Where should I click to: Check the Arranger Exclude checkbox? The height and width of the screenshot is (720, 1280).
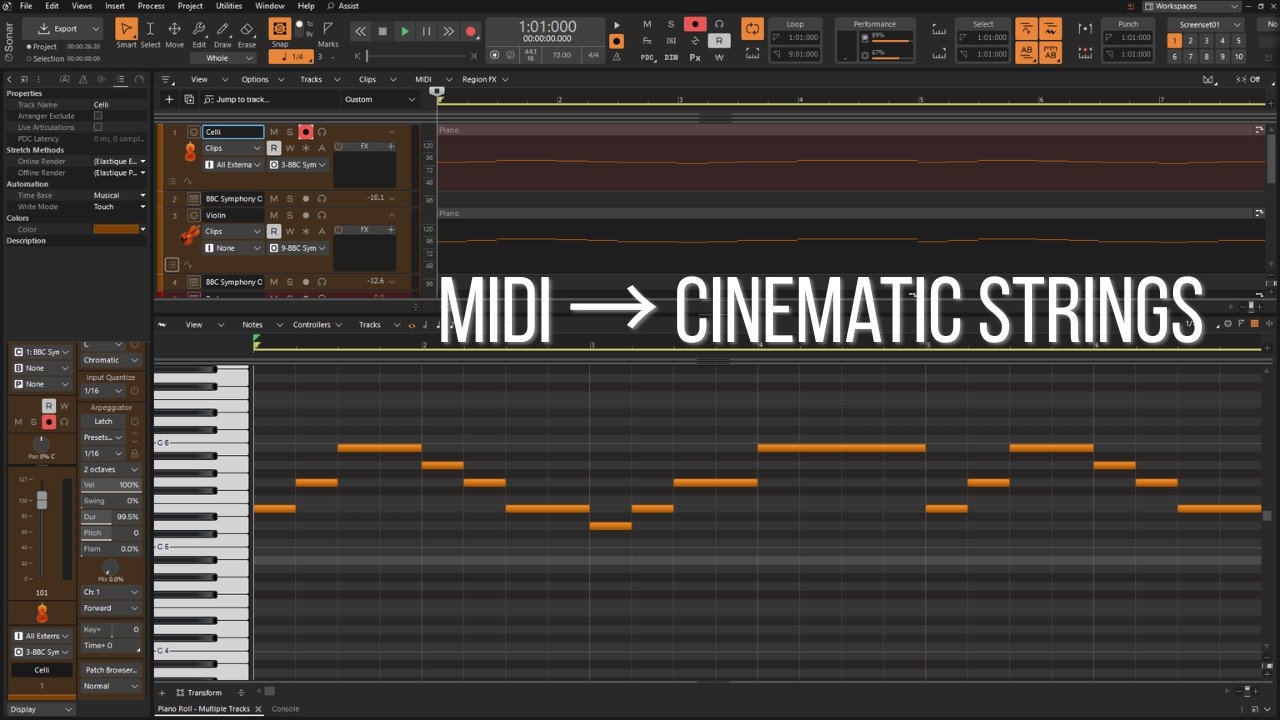pyautogui.click(x=98, y=116)
